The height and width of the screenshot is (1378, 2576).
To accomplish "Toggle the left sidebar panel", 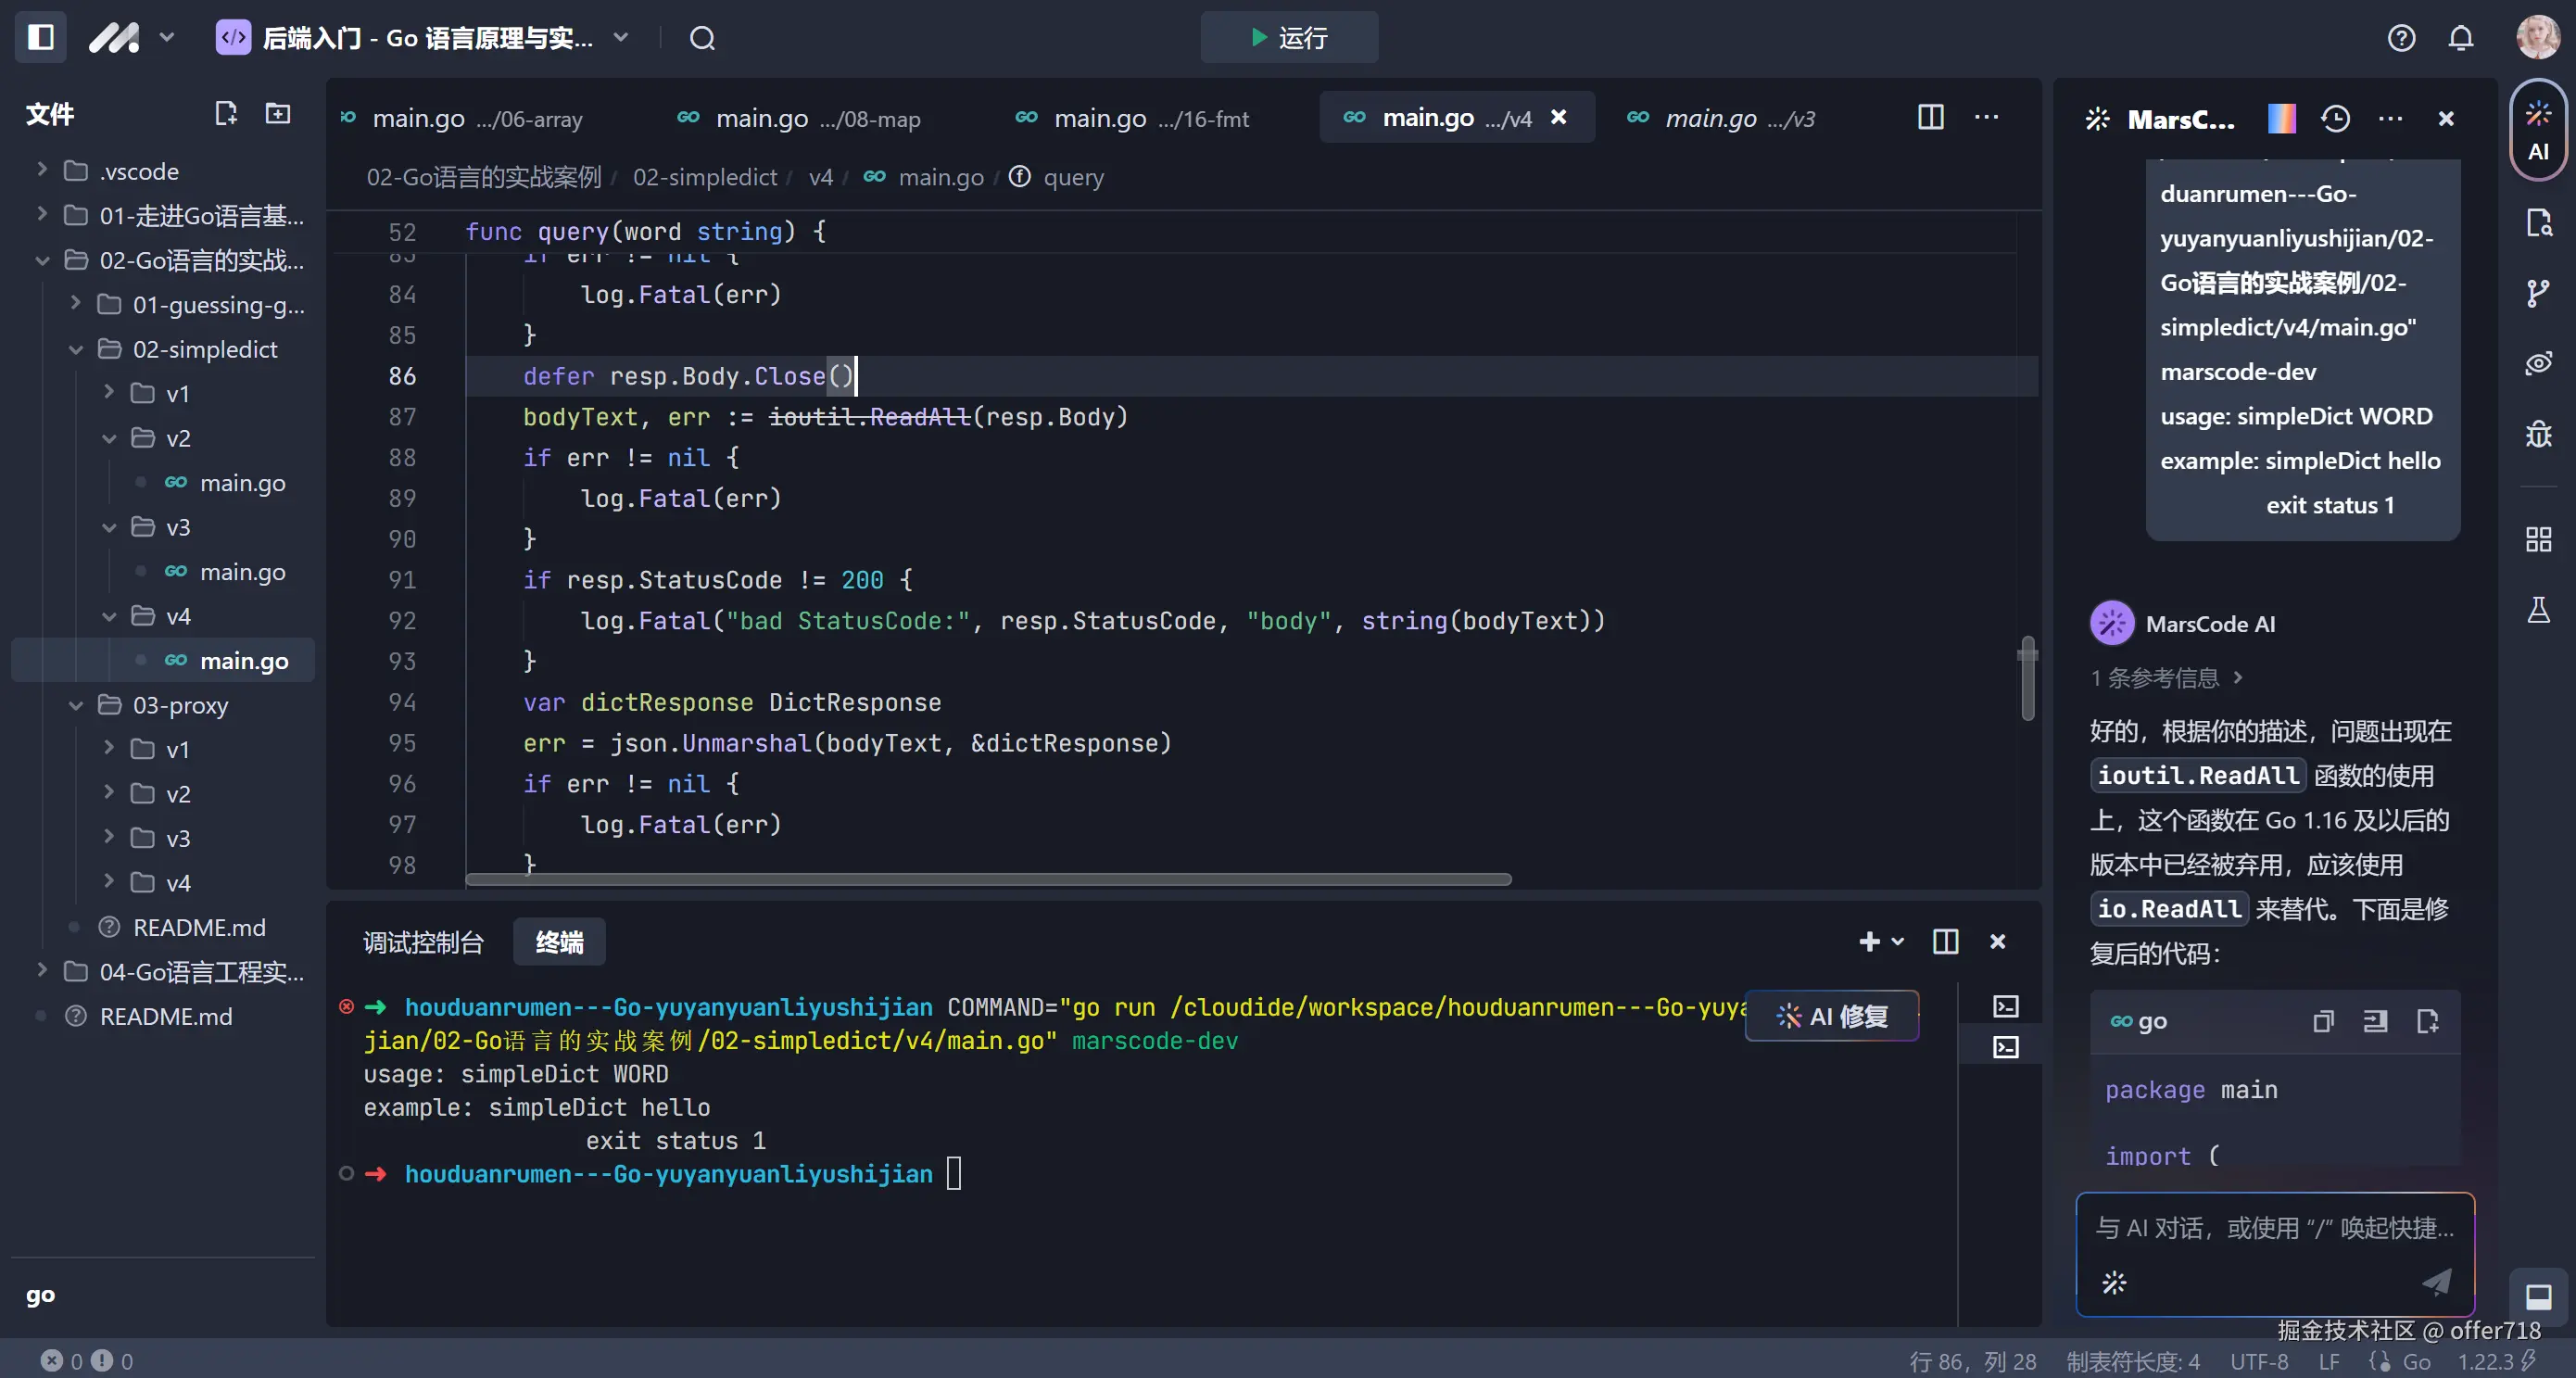I will coord(40,38).
